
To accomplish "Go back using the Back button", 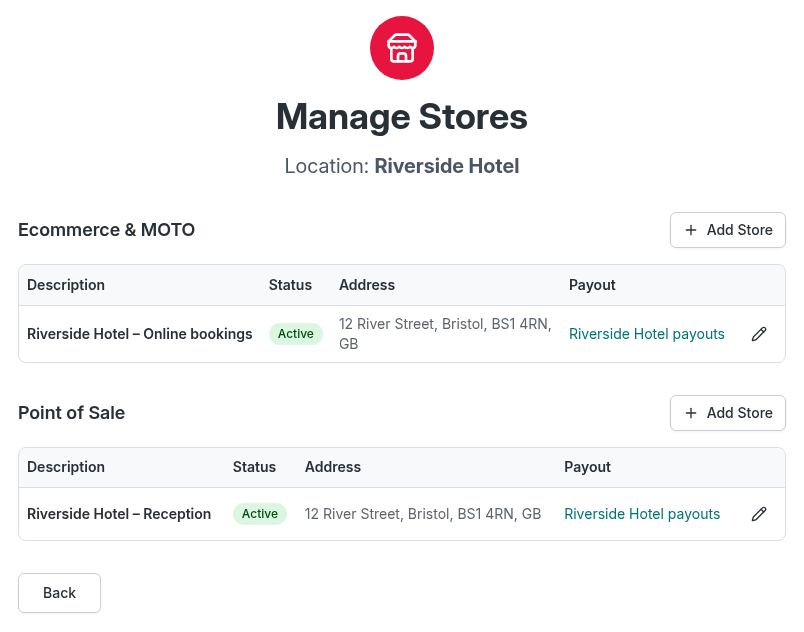I will pyautogui.click(x=59, y=593).
